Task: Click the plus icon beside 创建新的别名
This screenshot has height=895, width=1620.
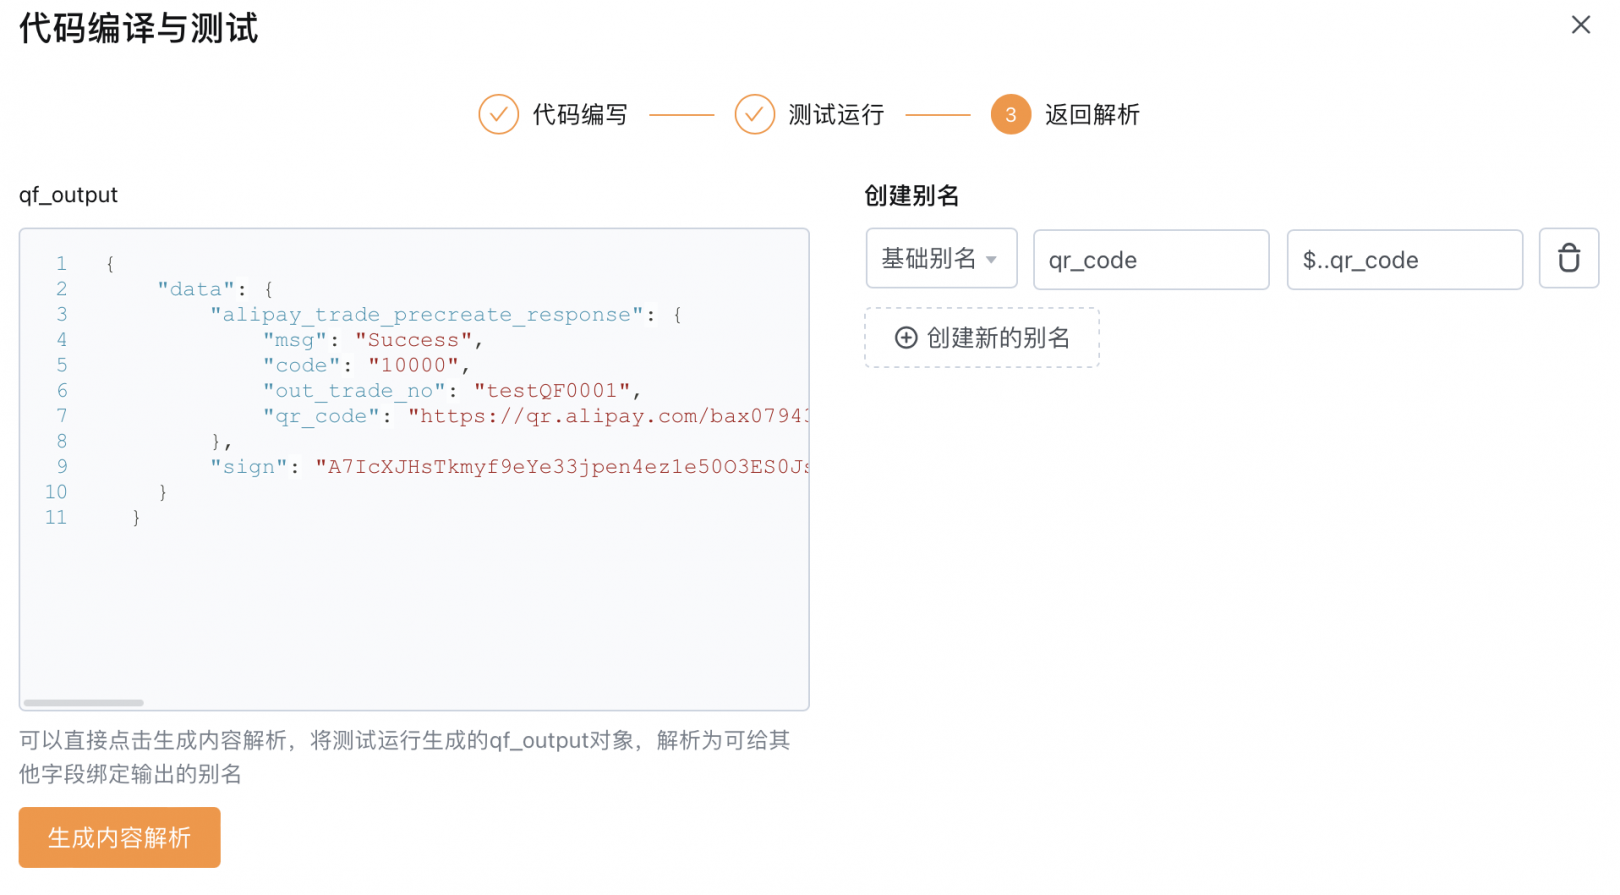Action: pyautogui.click(x=905, y=338)
